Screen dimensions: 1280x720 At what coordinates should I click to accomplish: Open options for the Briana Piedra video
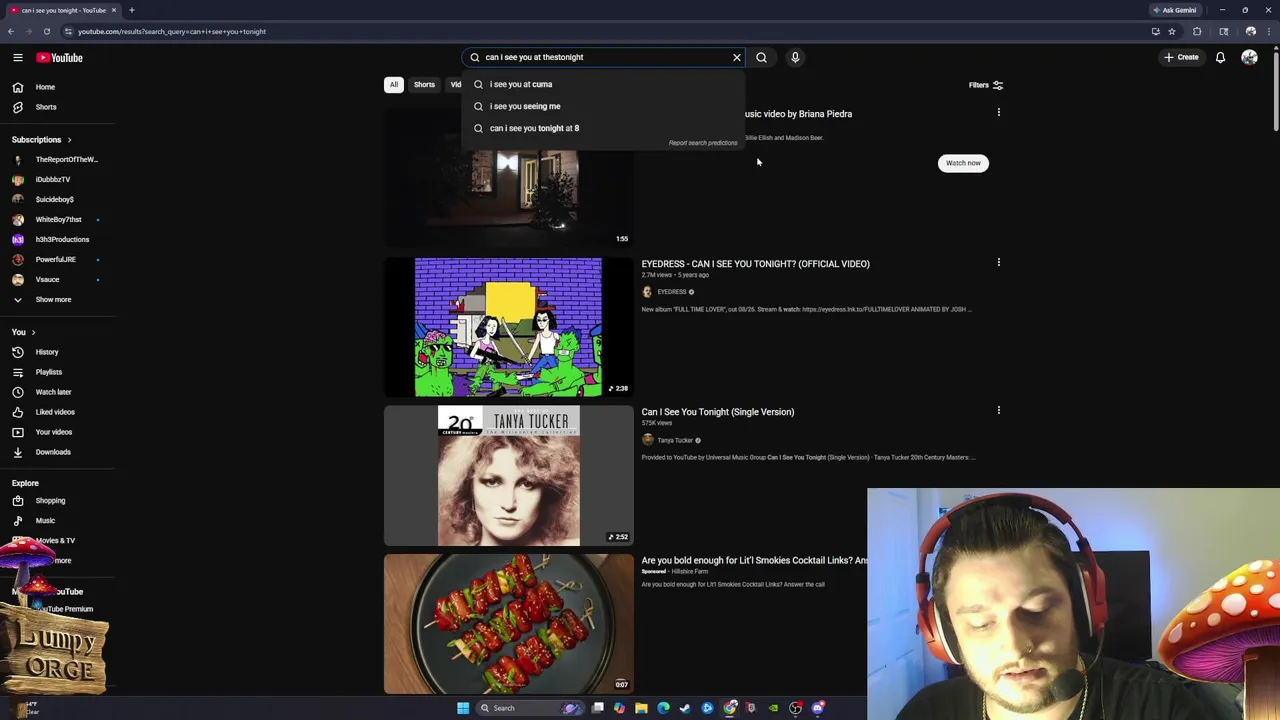click(998, 113)
